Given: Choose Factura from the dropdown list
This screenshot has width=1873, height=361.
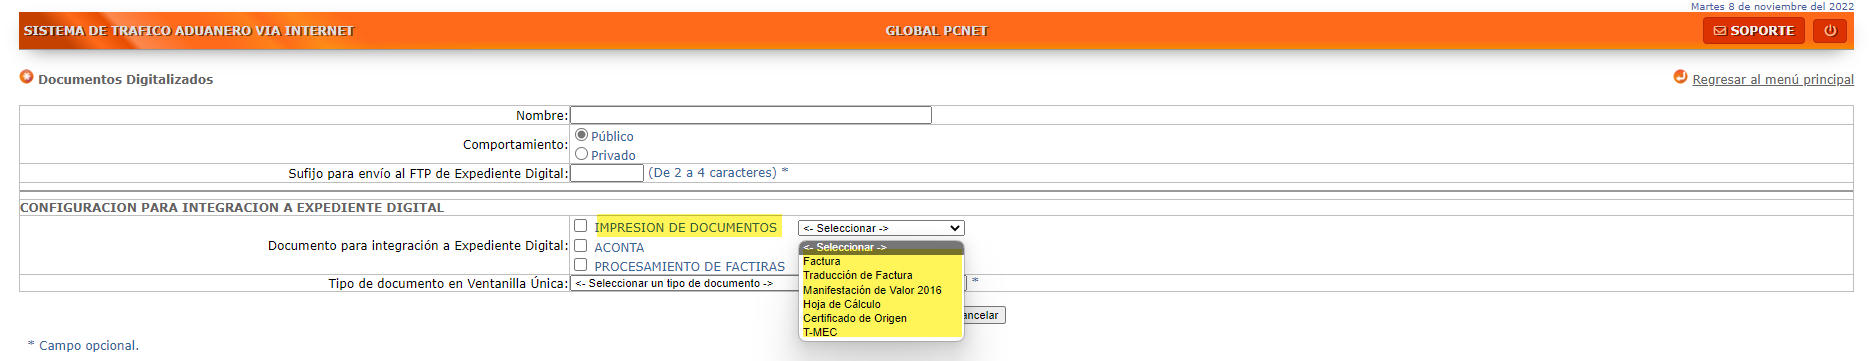Looking at the screenshot, I should 881,261.
